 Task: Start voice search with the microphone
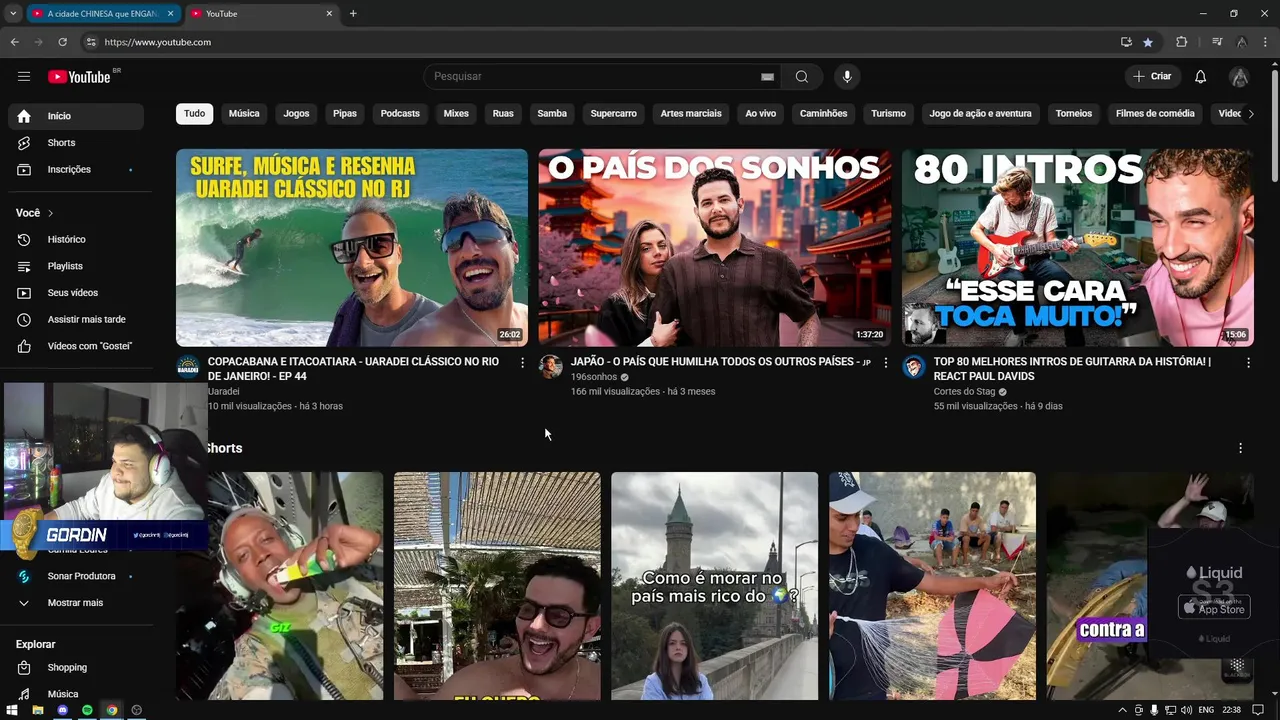tap(847, 77)
